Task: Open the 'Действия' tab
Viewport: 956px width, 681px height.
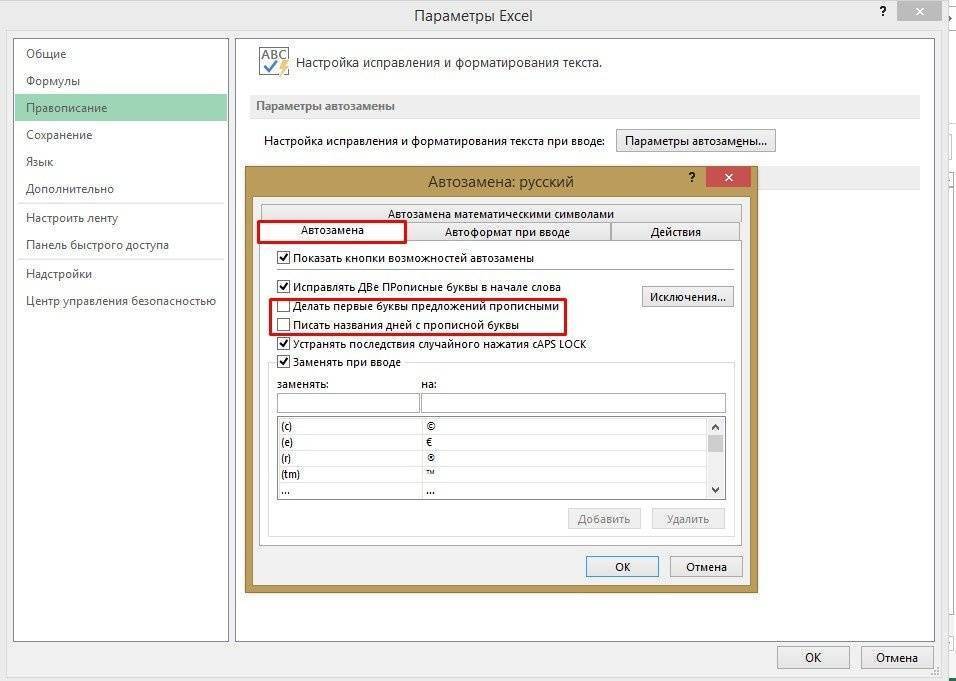Action: [x=675, y=231]
